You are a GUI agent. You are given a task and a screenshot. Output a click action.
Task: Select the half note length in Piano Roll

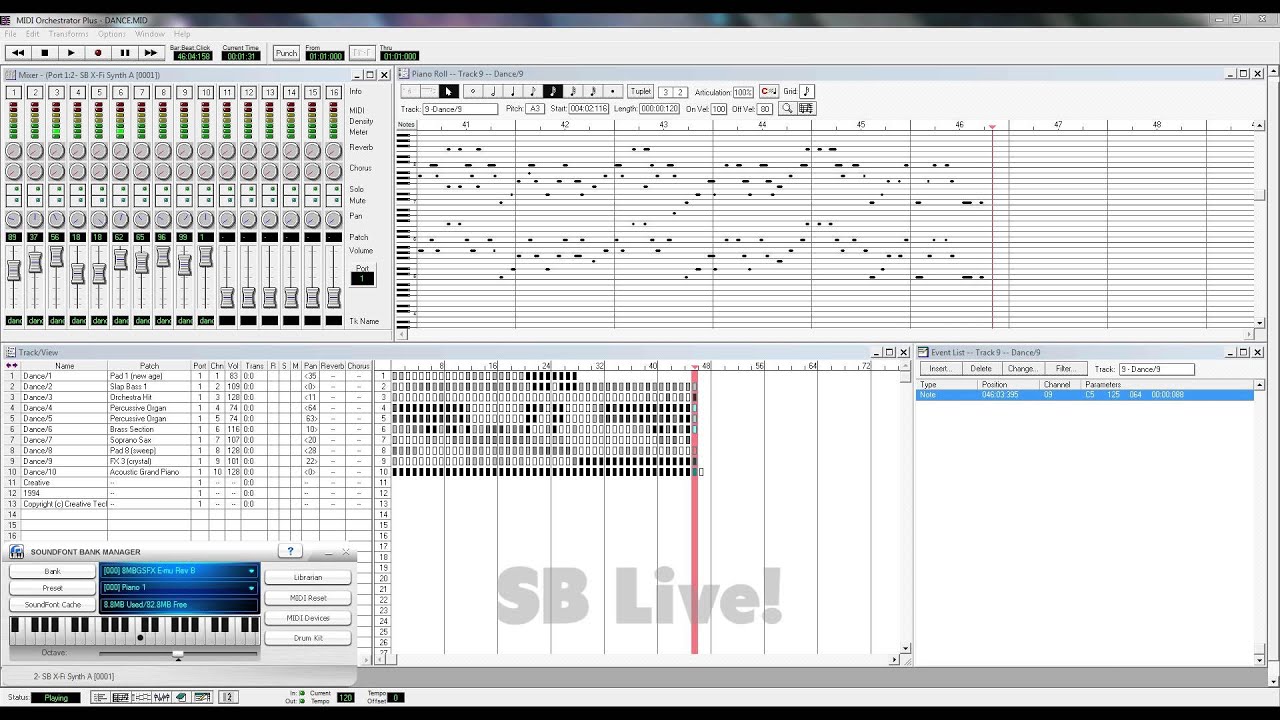[x=493, y=92]
